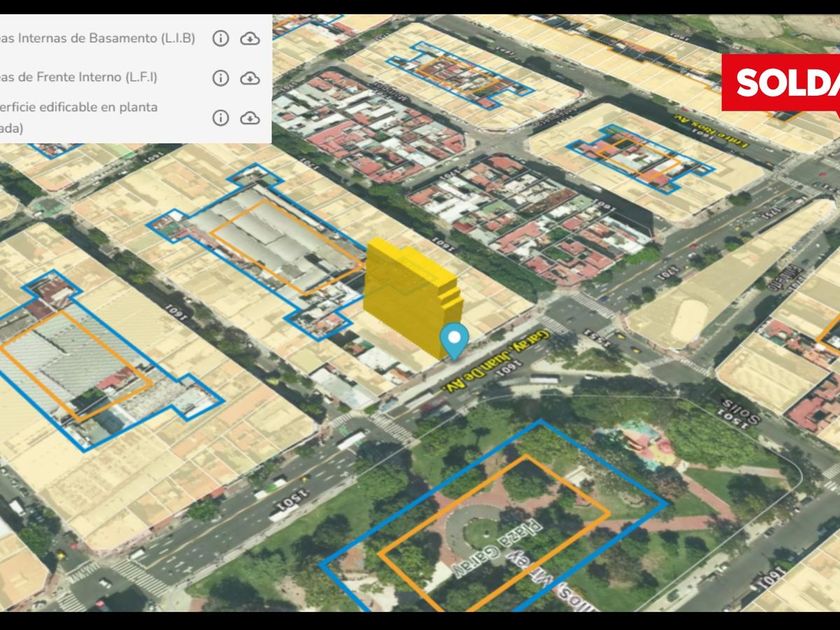Download Líneas de Frente Interno (L.F.I) layer
840x630 pixels.
(x=250, y=78)
